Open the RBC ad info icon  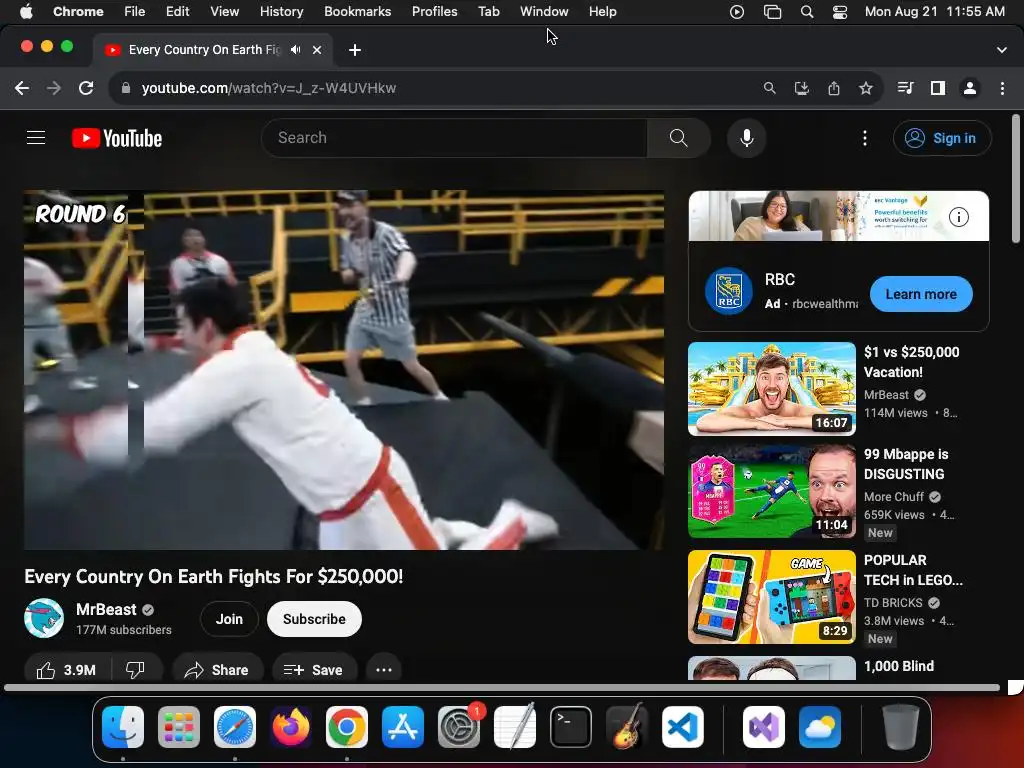pos(958,217)
